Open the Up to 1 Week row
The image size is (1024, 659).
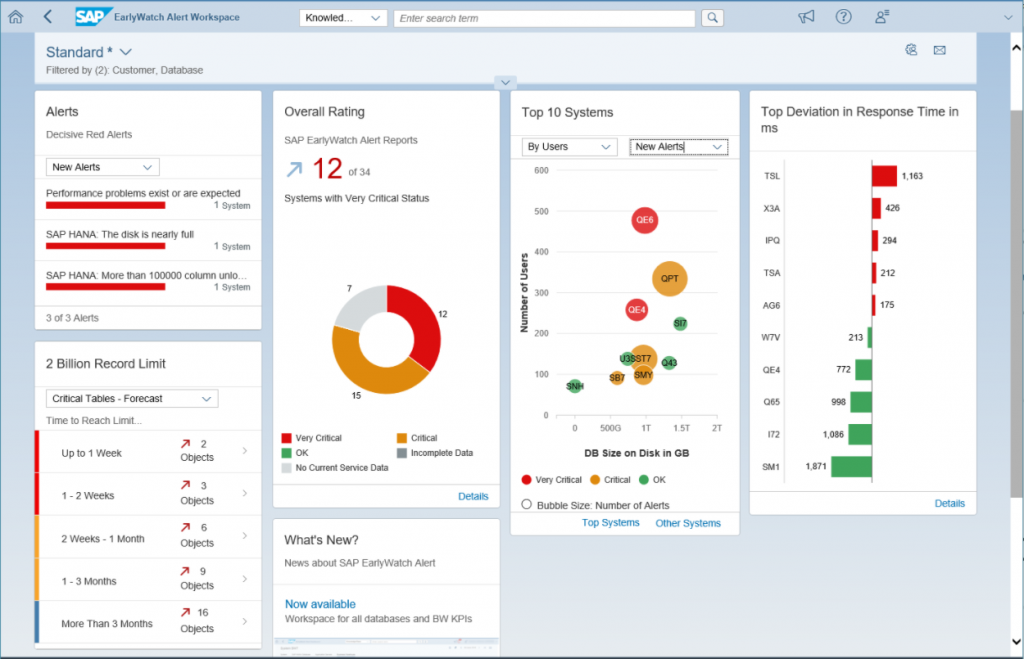coord(148,452)
